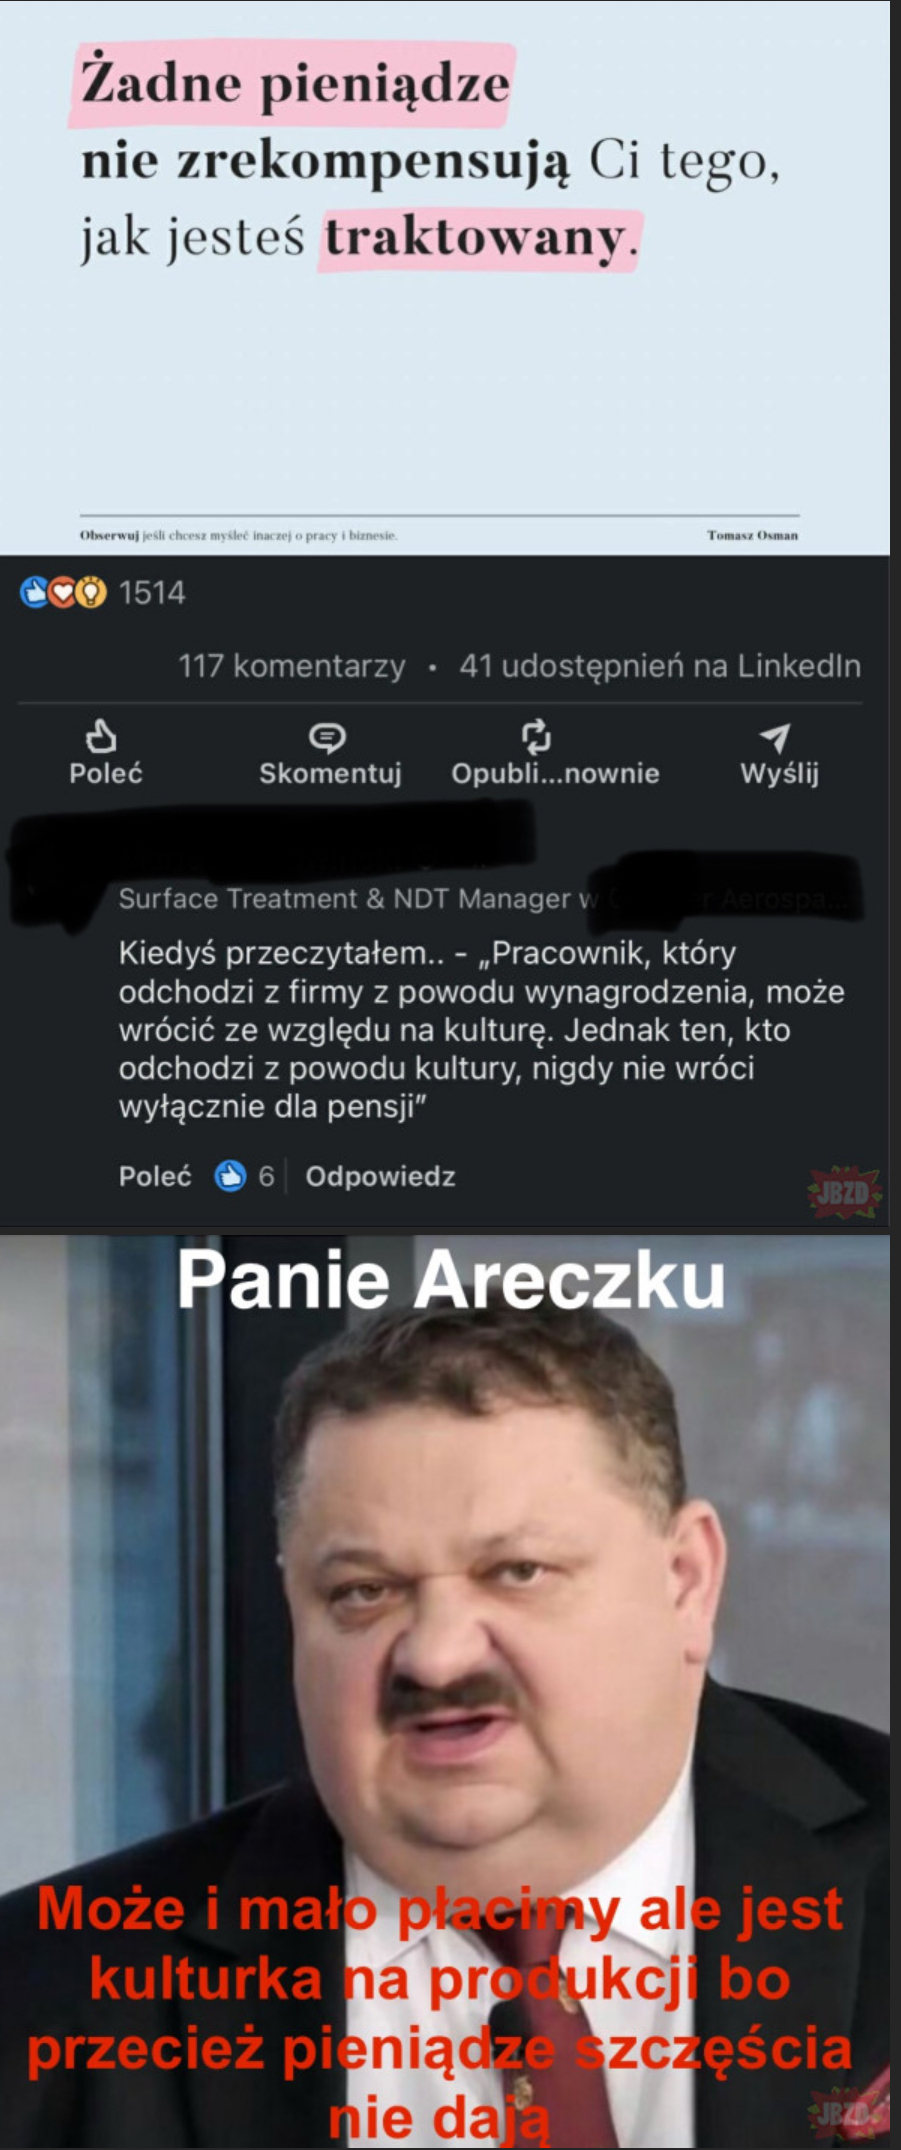Viewport: 901px width, 2150px height.
Task: Click the comment text starting with Kiedyś przeczytałem
Action: [481, 1030]
